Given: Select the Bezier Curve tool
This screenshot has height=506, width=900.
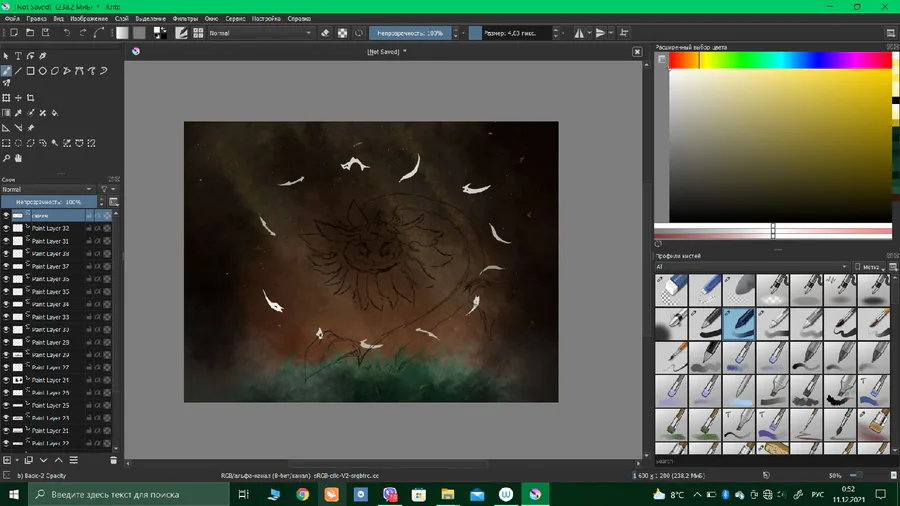Looking at the screenshot, I should coord(79,71).
